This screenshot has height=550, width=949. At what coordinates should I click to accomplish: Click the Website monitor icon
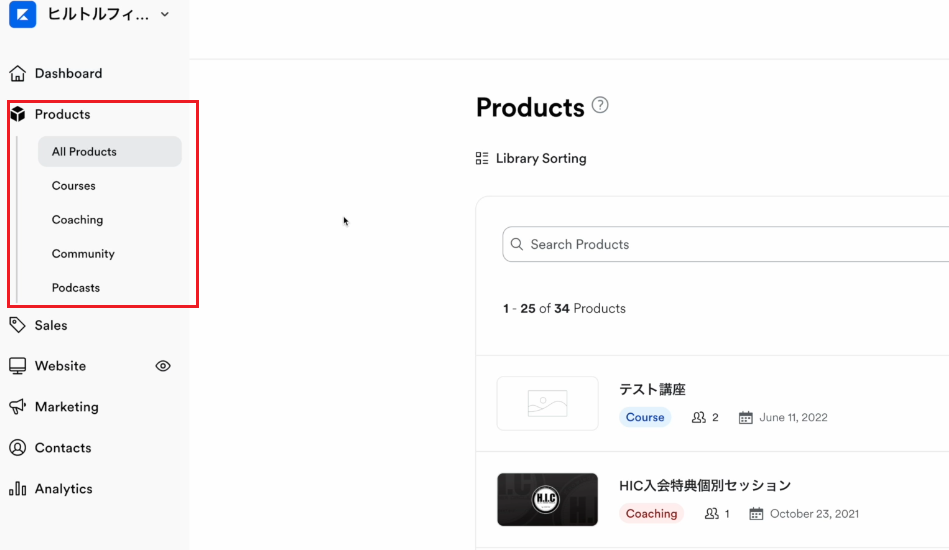click(x=18, y=365)
